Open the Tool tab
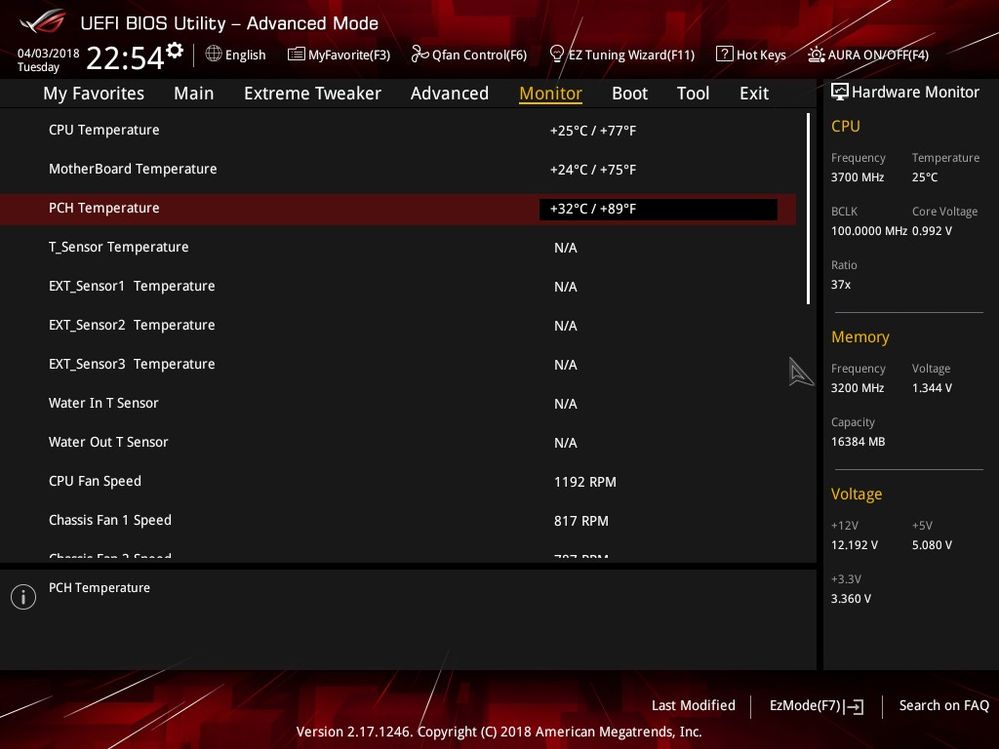The image size is (999, 749). pyautogui.click(x=693, y=94)
